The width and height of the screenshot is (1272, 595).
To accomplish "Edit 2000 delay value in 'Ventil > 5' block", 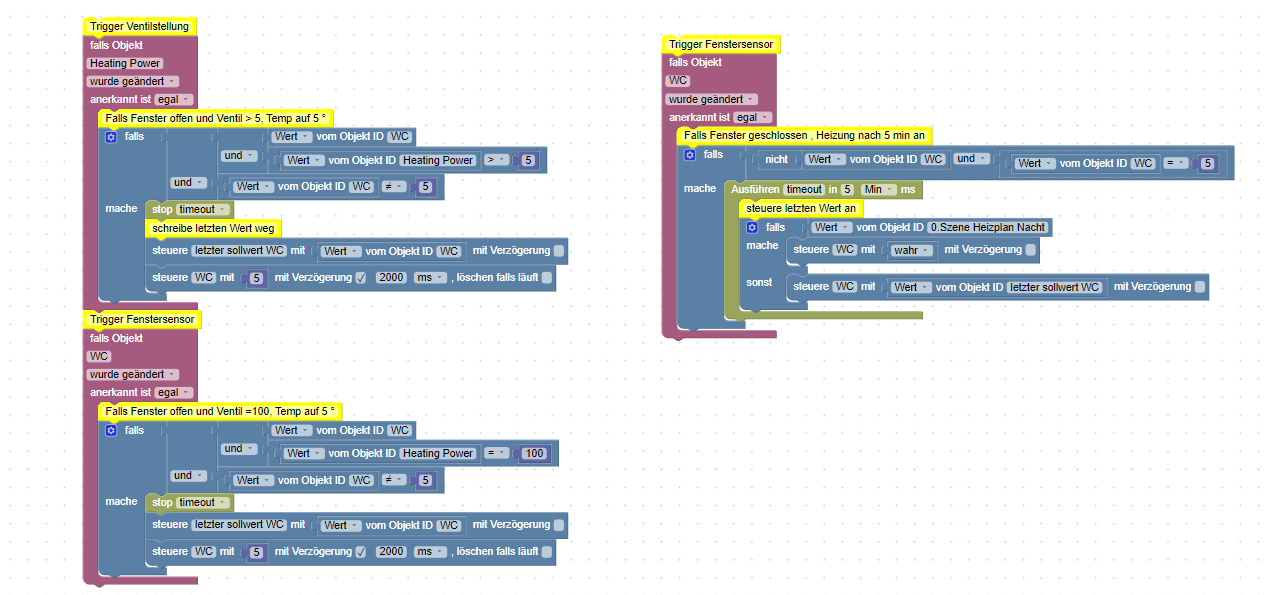I will pos(391,277).
